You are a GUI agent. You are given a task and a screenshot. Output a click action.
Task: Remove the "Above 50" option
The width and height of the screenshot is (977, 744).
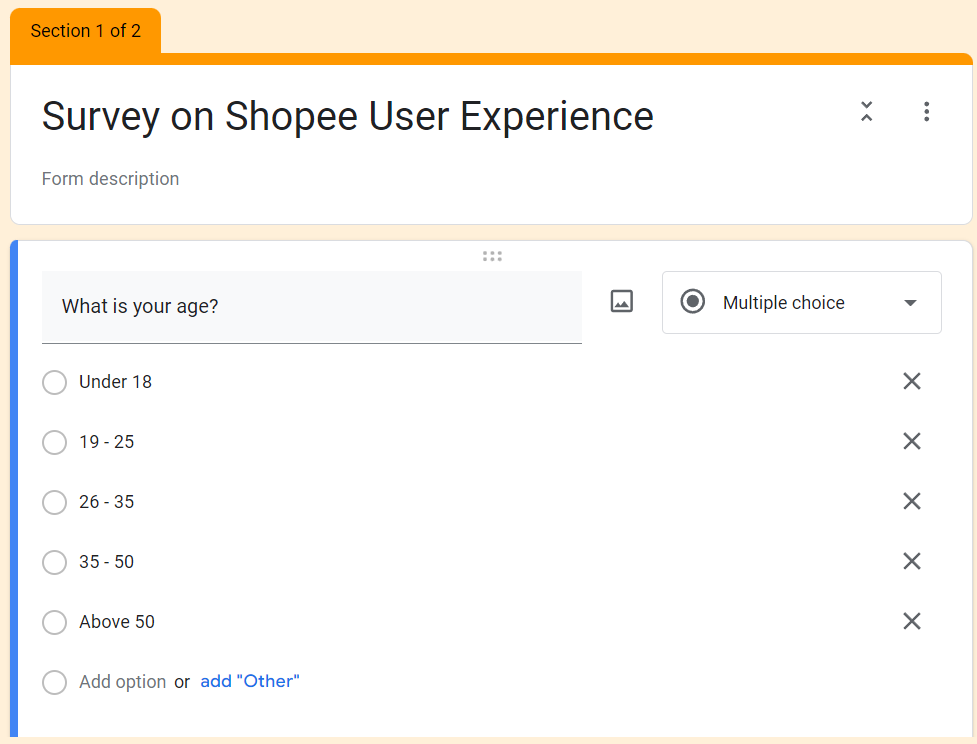tap(912, 621)
